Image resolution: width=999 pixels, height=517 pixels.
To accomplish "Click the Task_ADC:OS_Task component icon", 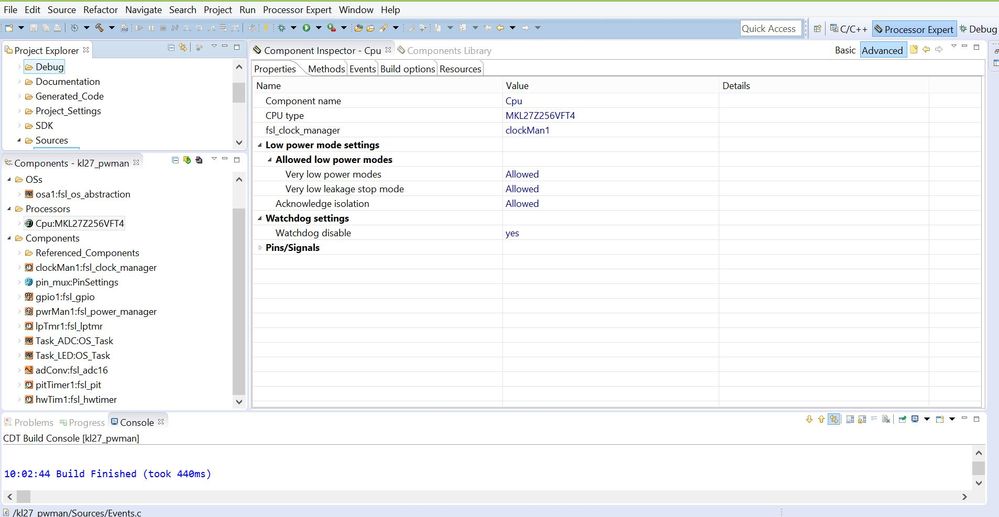I will pyautogui.click(x=29, y=341).
